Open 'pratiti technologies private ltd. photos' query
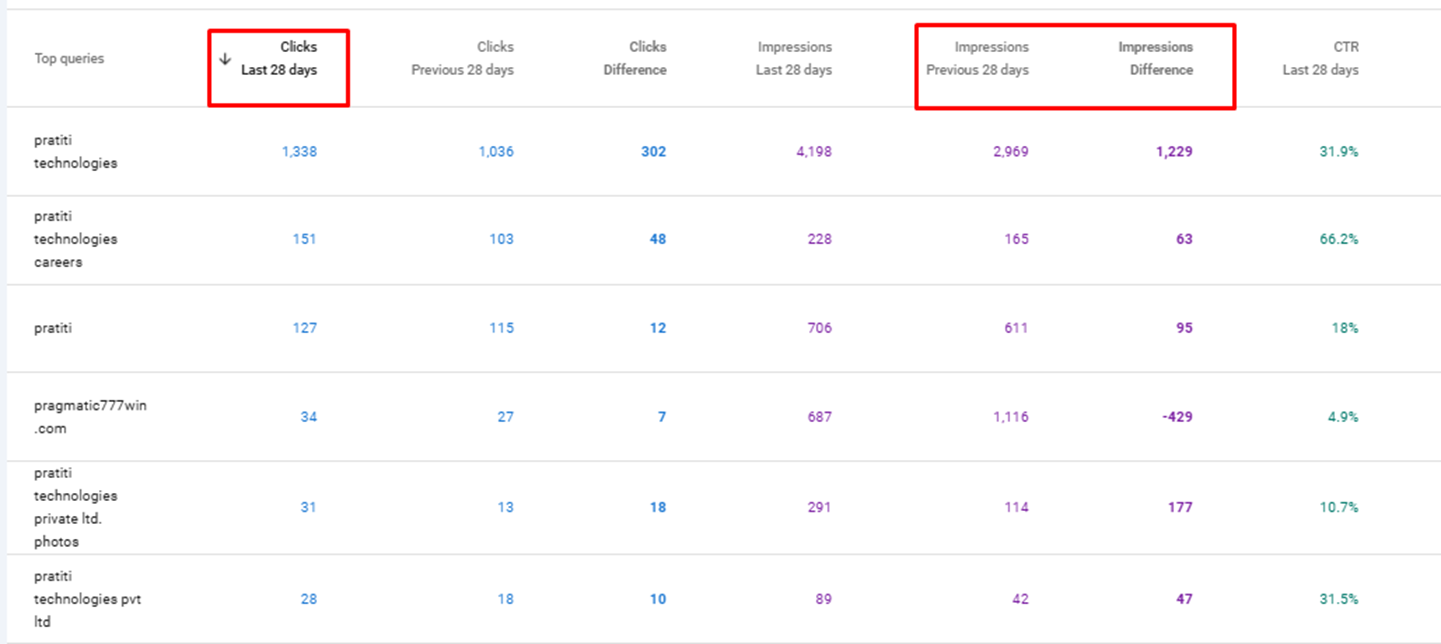Screen dimensions: 1441x644 click(75, 507)
